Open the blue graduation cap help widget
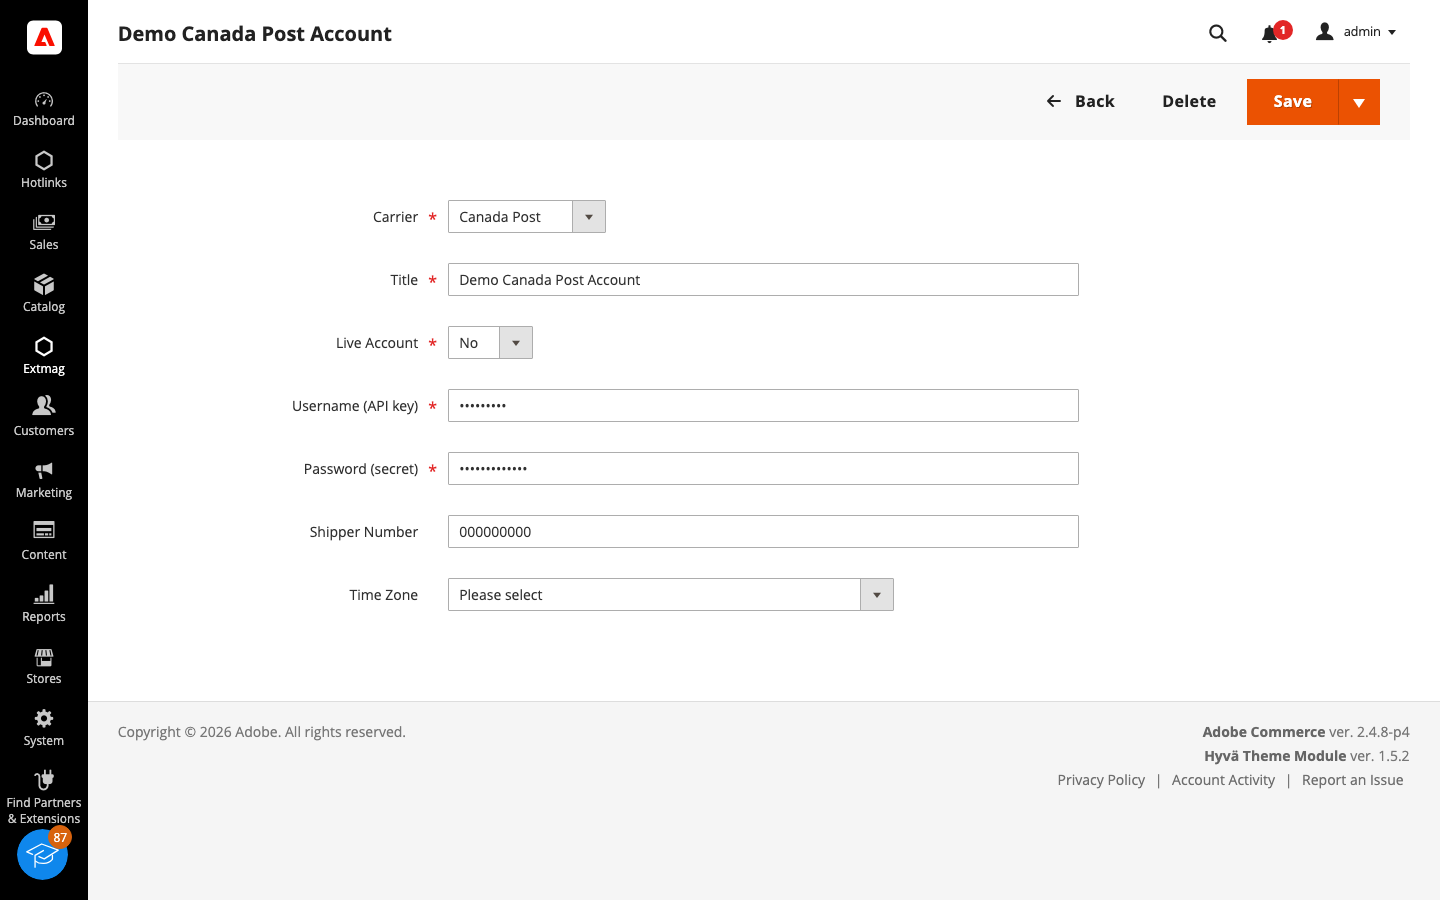The width and height of the screenshot is (1440, 900). [x=42, y=855]
